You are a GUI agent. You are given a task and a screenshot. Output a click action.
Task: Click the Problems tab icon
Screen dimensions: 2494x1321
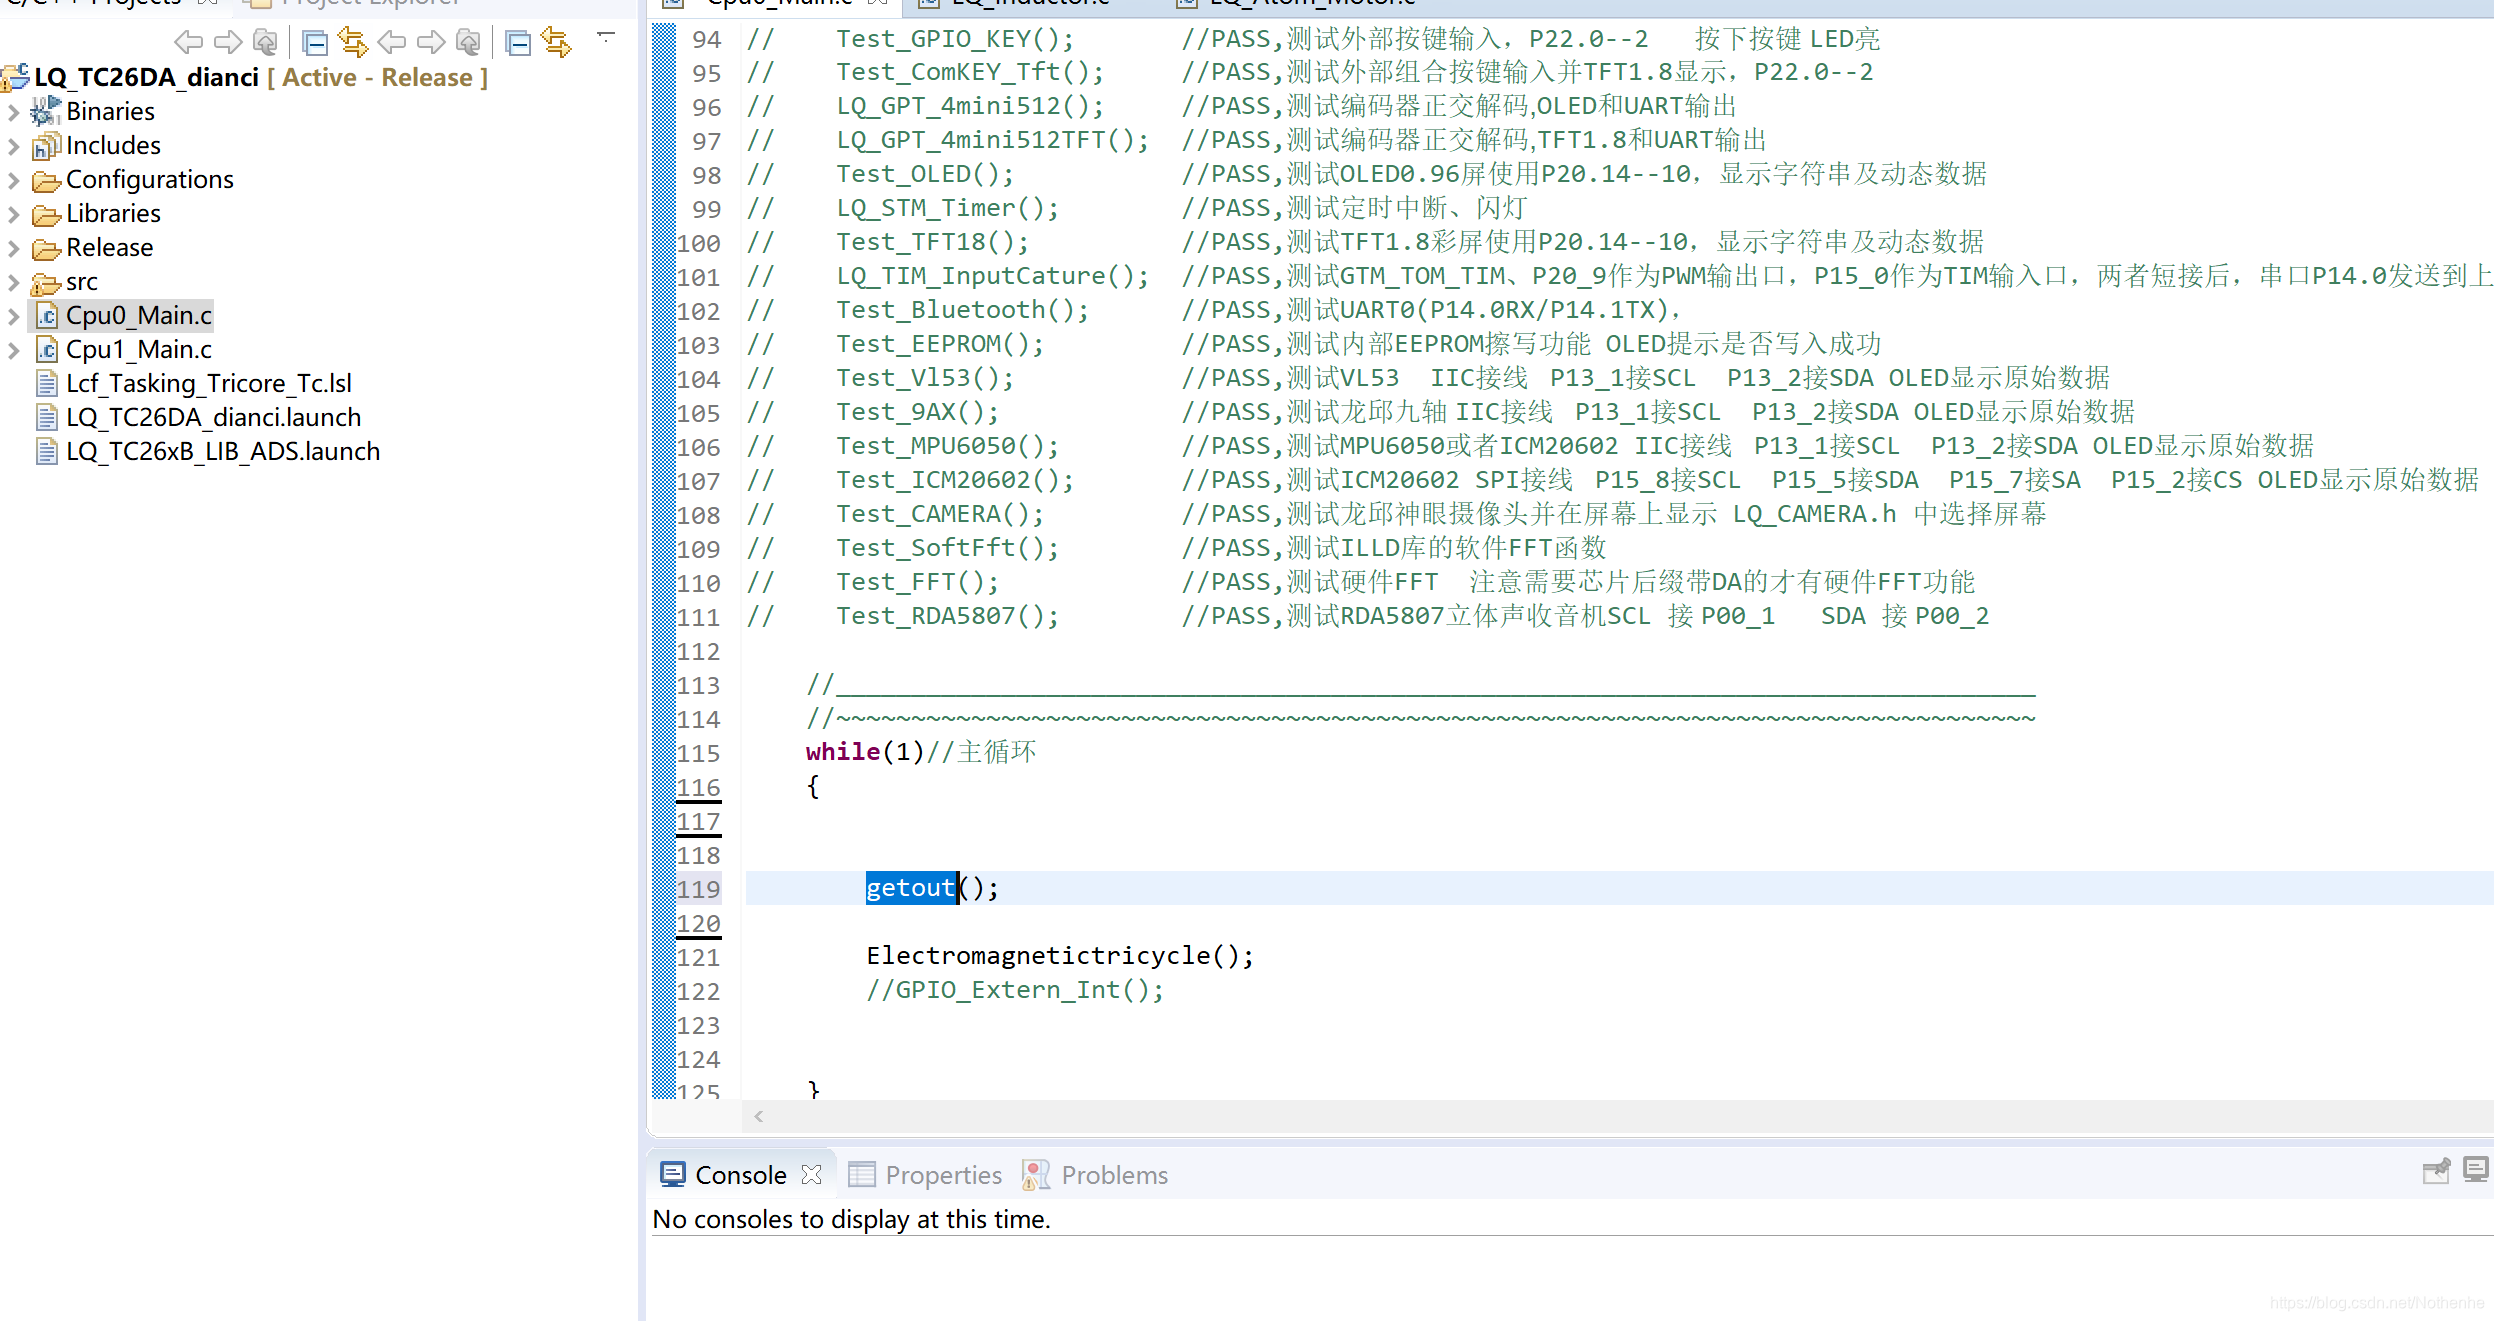[1036, 1175]
